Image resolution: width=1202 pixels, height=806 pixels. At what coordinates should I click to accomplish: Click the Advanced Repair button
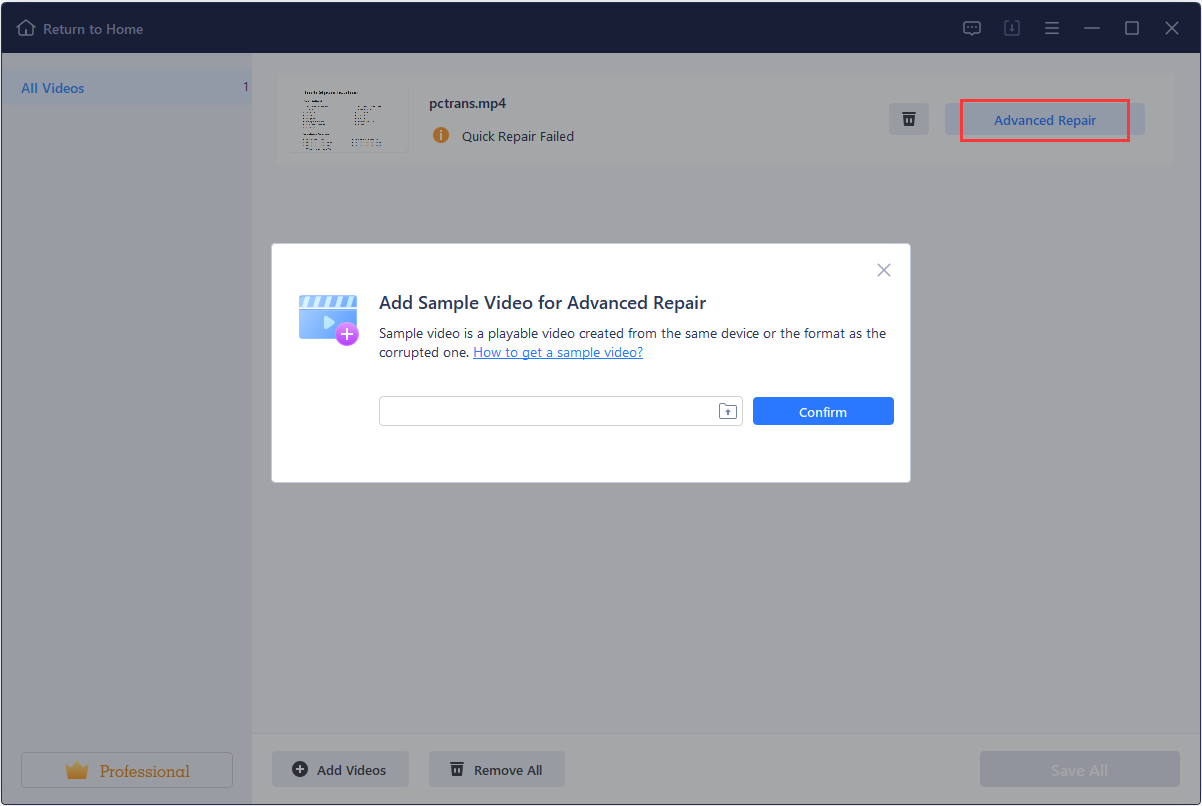(1044, 119)
